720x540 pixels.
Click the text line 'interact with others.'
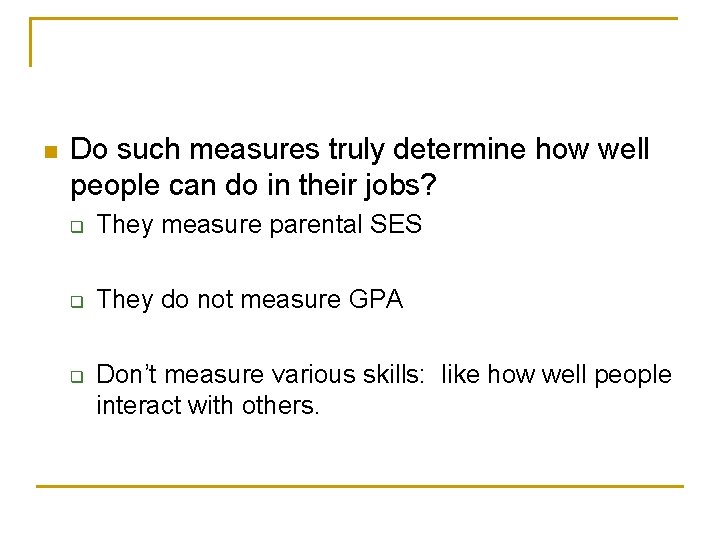pos(208,405)
